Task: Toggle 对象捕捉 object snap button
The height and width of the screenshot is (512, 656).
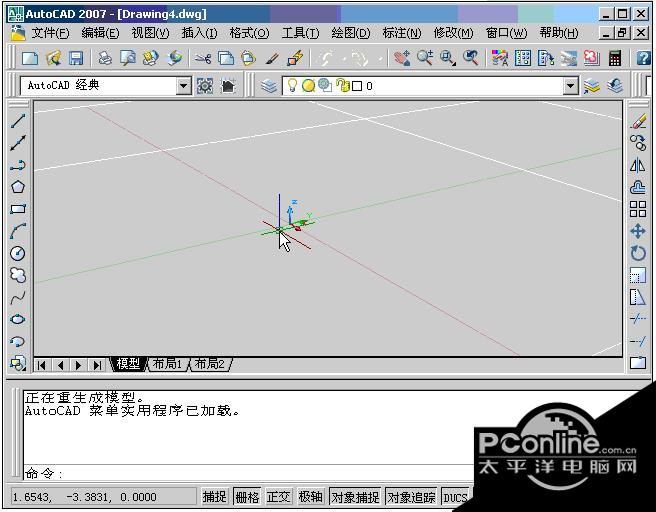Action: (x=355, y=497)
